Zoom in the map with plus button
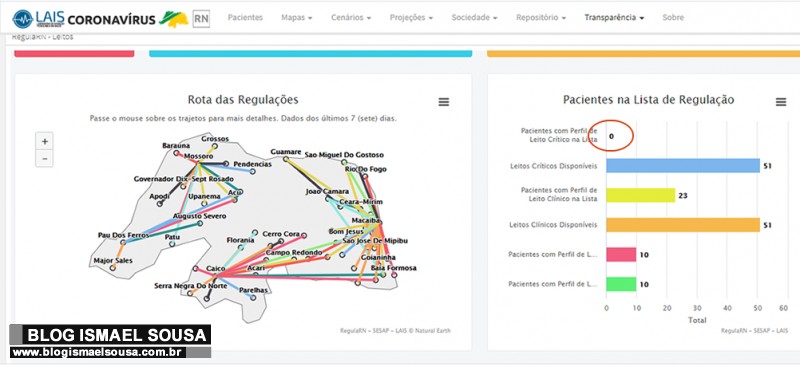Image resolution: width=800 pixels, height=367 pixels. tap(44, 141)
